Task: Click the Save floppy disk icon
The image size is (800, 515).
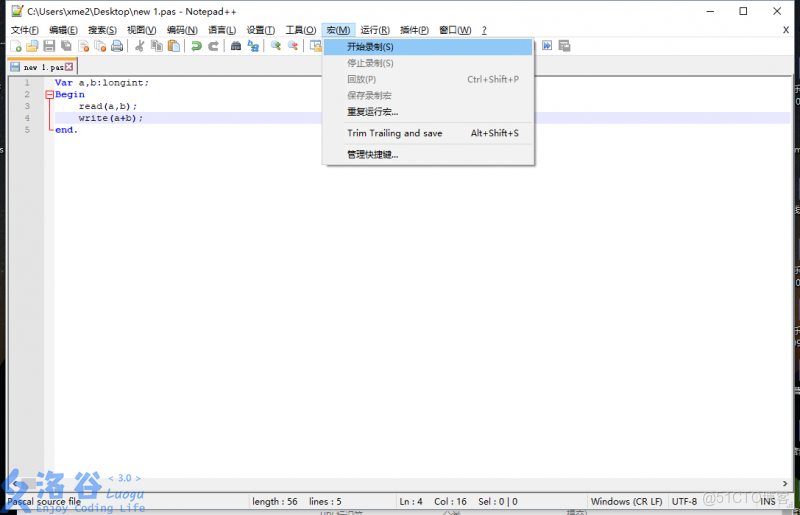Action: (x=49, y=46)
